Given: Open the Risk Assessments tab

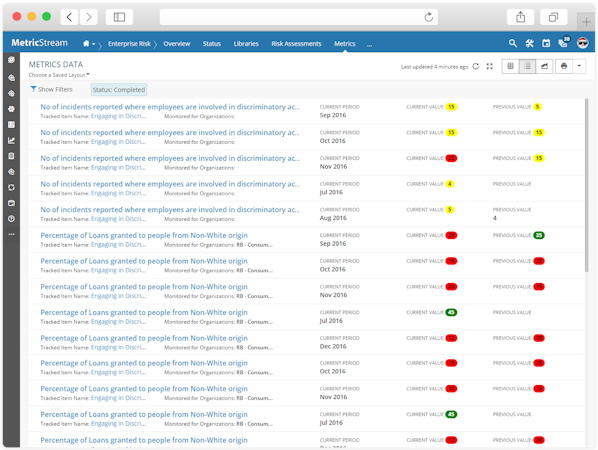Looking at the screenshot, I should pyautogui.click(x=296, y=43).
